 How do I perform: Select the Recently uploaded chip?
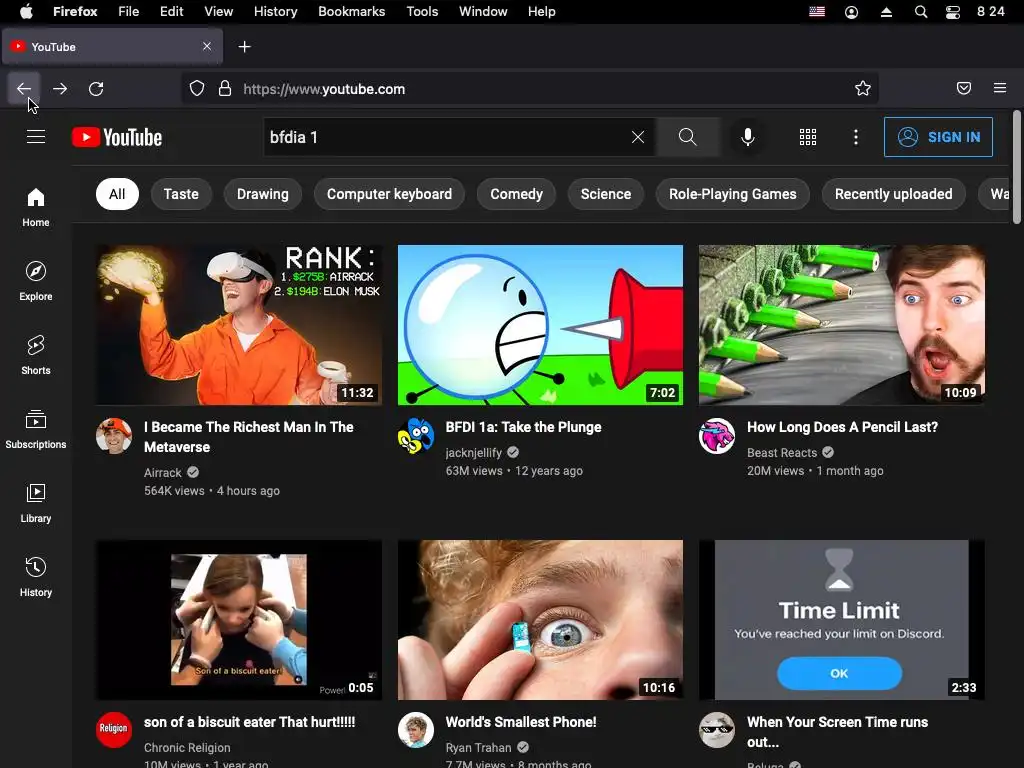(893, 194)
